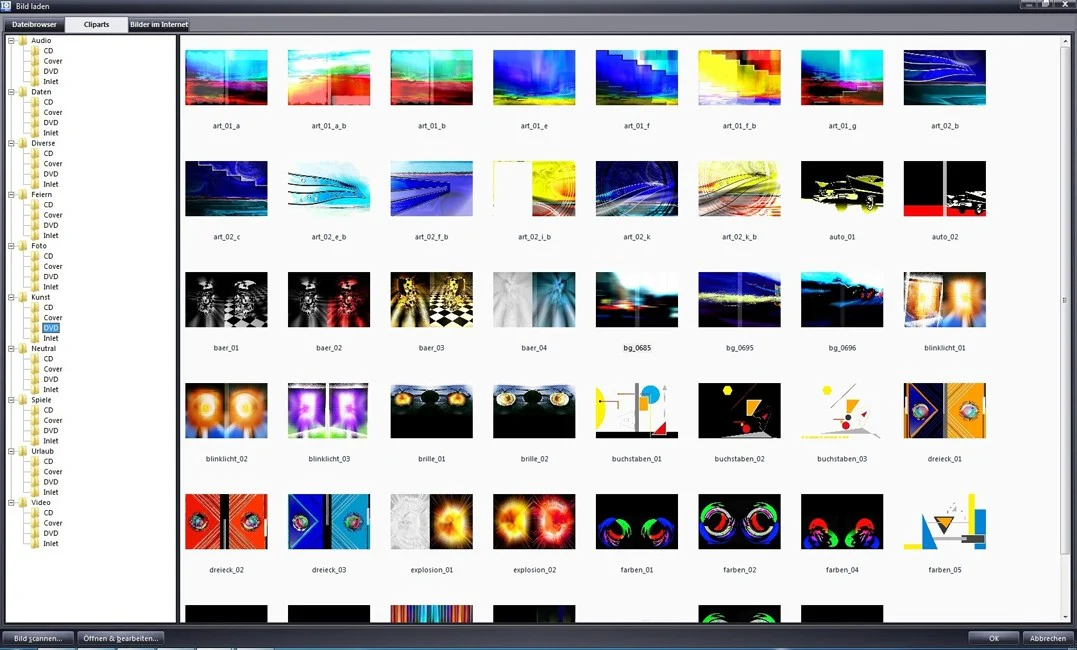Collapse the Kunst folder node
This screenshot has width=1077, height=650.
coord(11,297)
